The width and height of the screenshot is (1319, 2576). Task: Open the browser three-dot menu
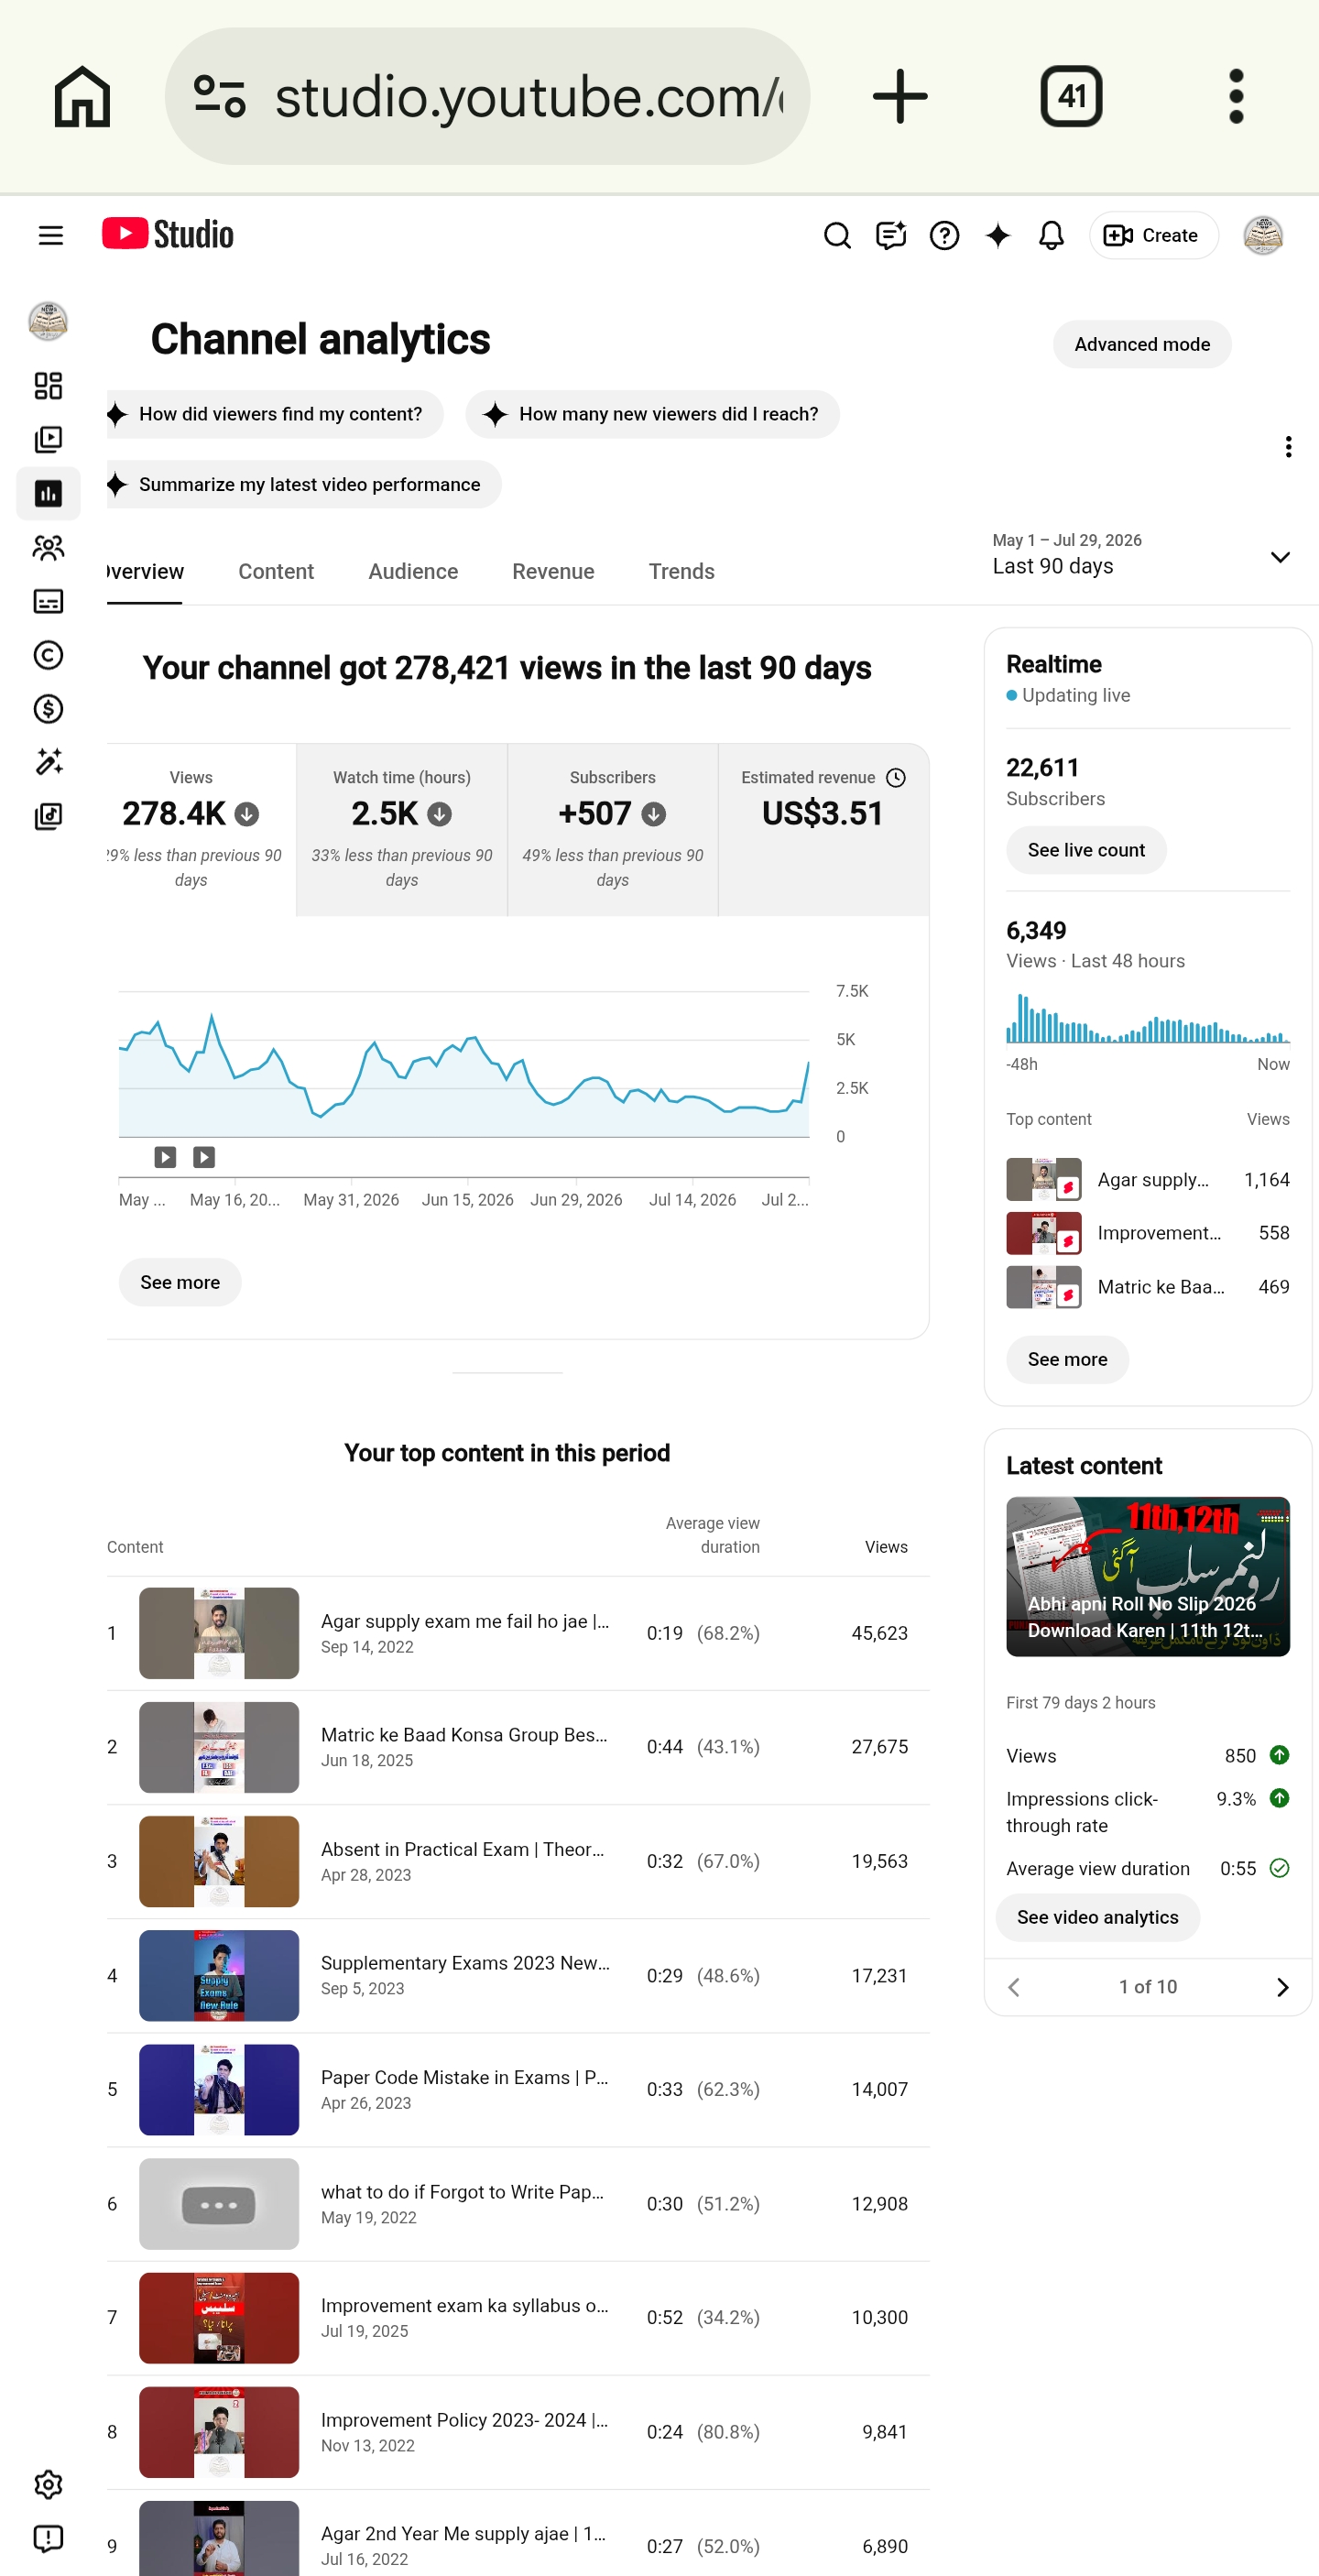(x=1236, y=96)
